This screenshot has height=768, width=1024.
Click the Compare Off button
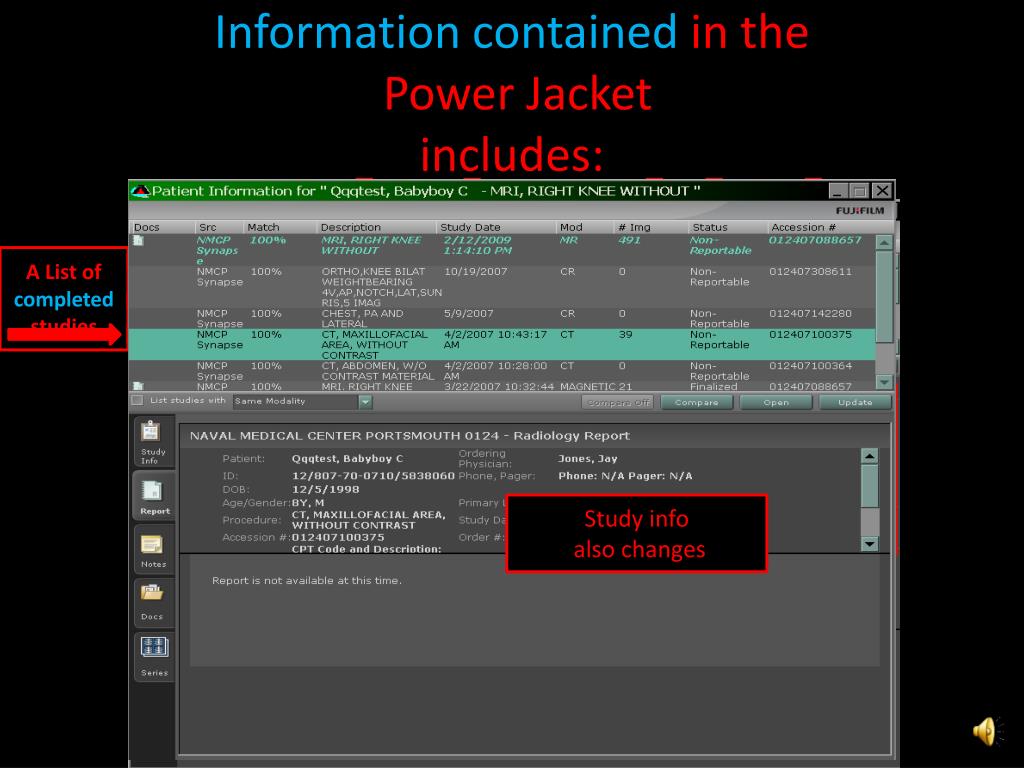618,402
